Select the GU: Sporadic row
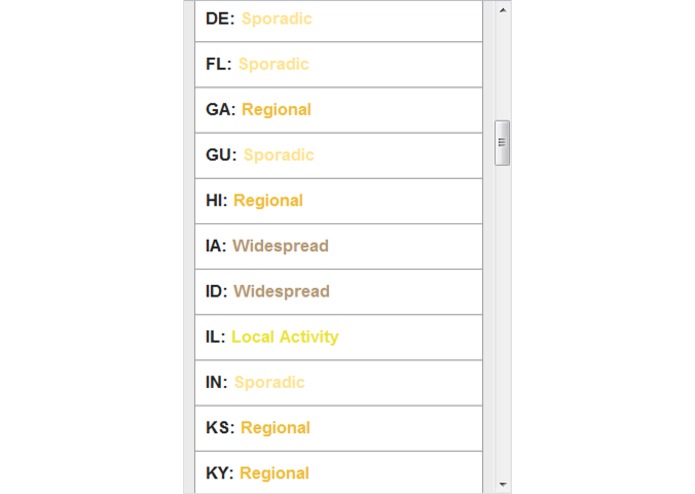695x494 pixels. pyautogui.click(x=339, y=156)
